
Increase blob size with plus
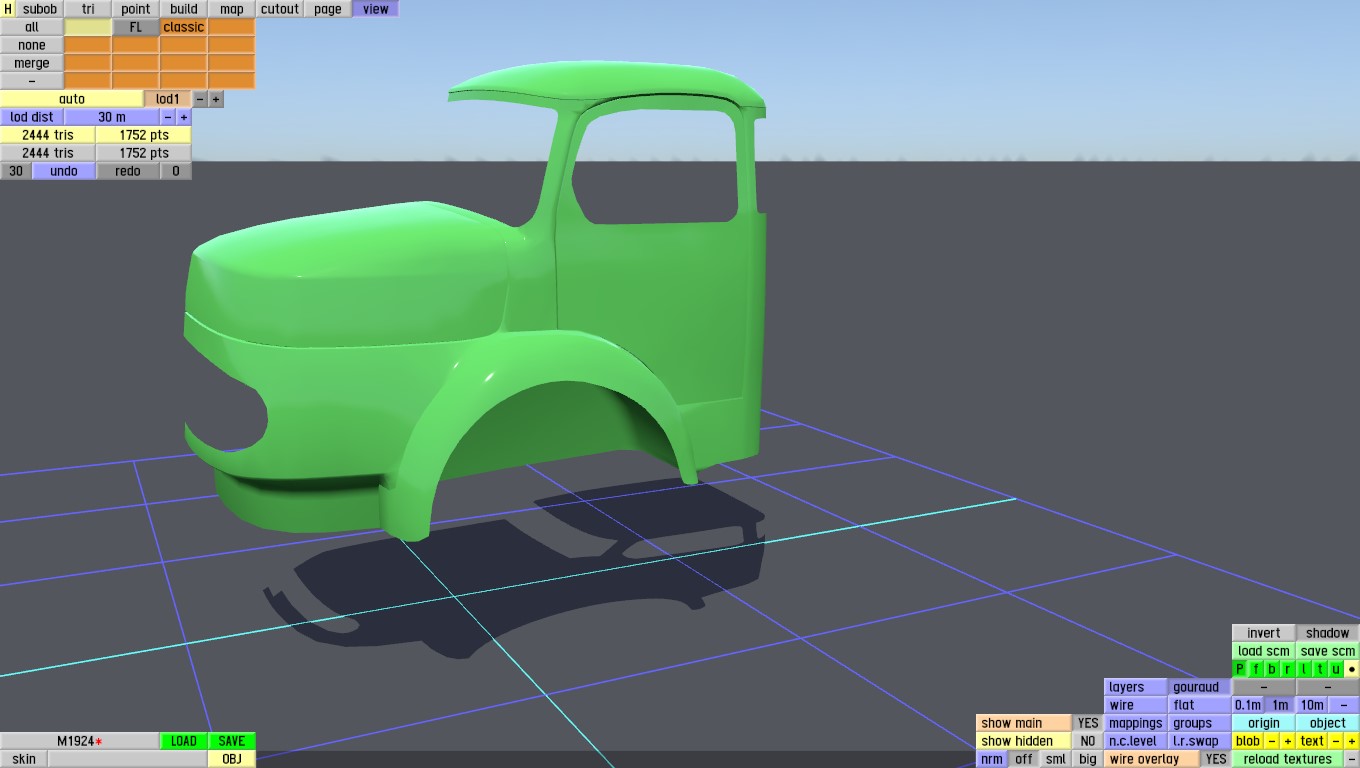point(1288,741)
